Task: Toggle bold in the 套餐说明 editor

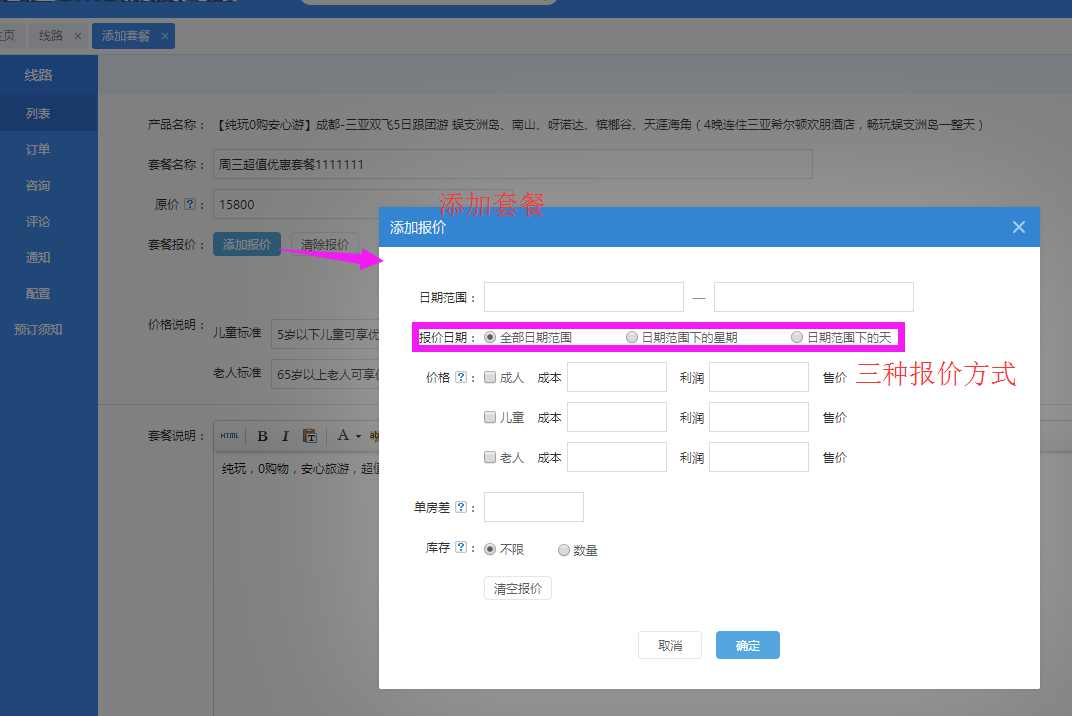Action: 262,436
